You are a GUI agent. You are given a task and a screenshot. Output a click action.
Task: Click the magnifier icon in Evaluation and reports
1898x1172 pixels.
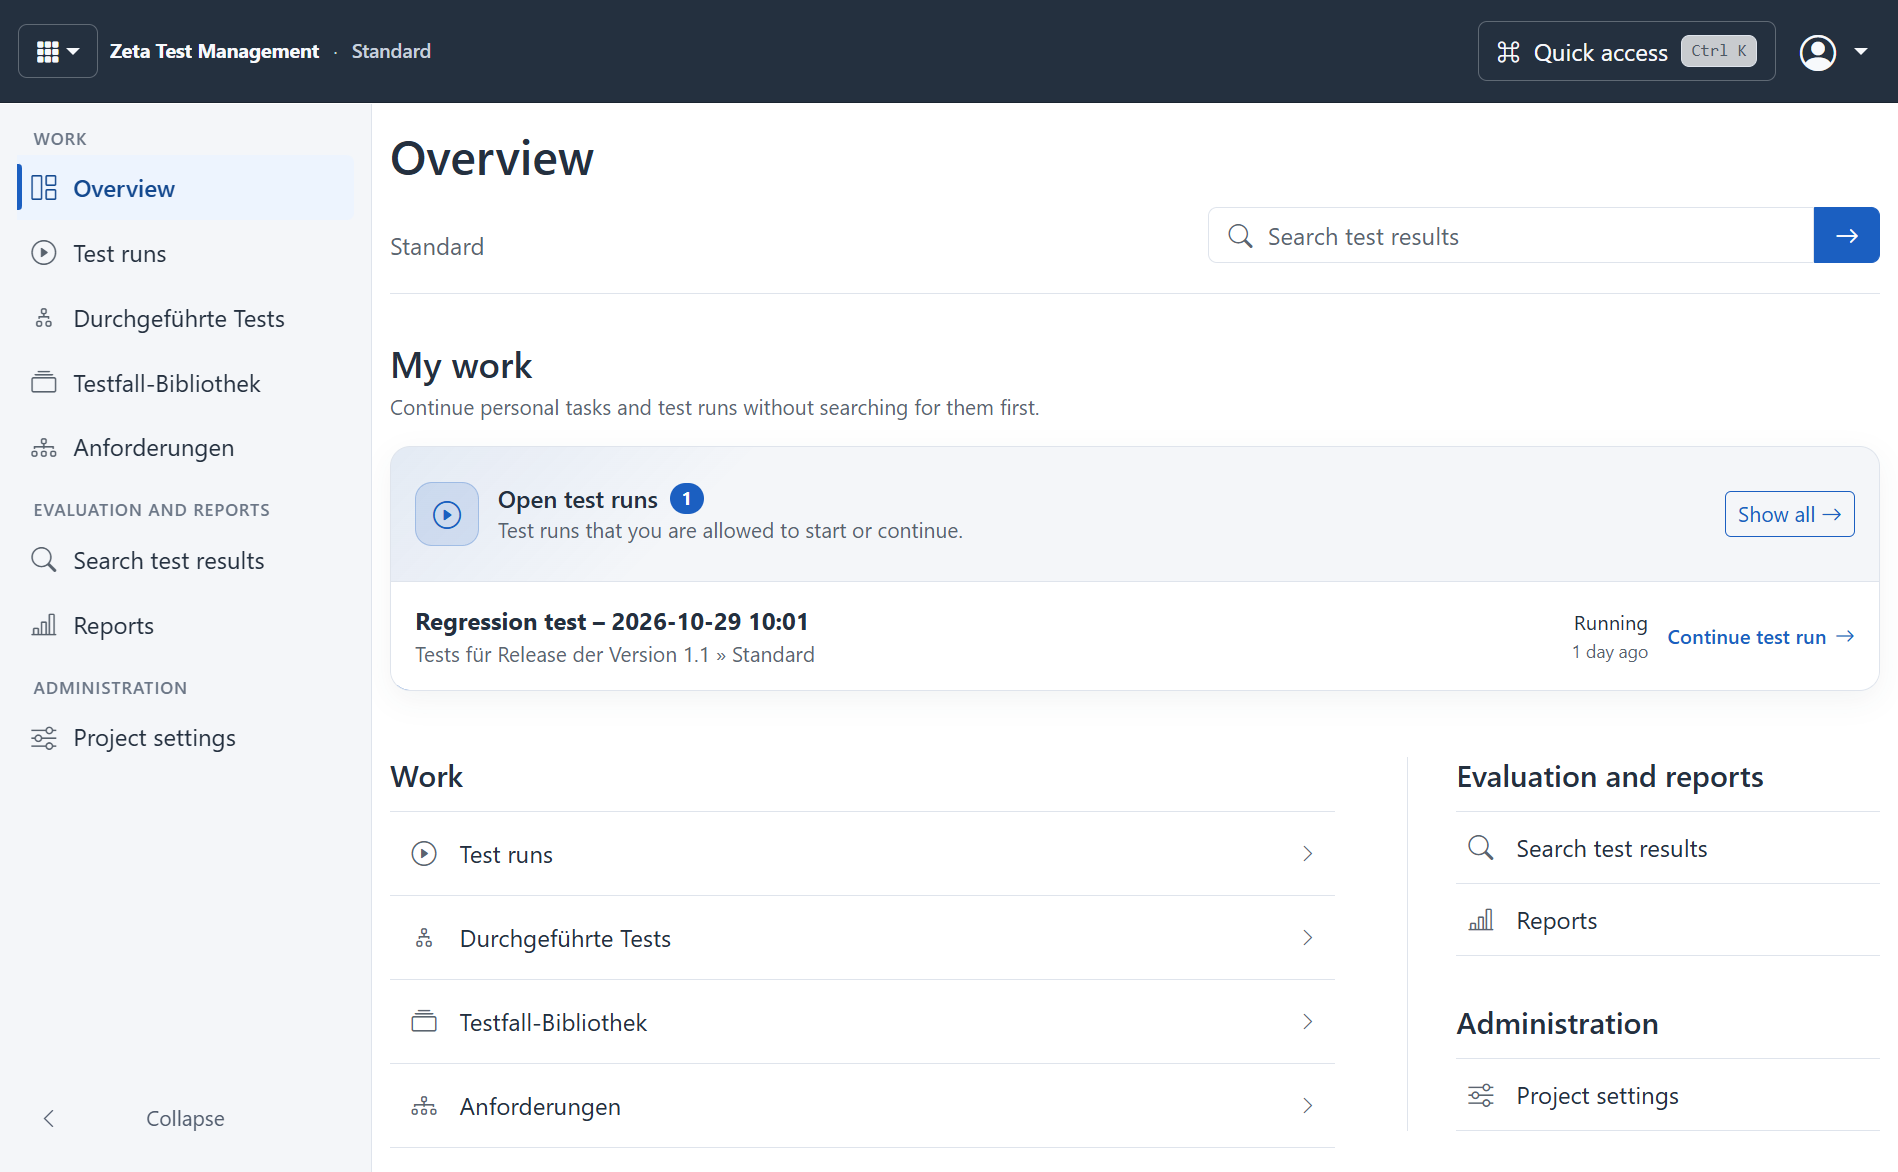[1481, 848]
